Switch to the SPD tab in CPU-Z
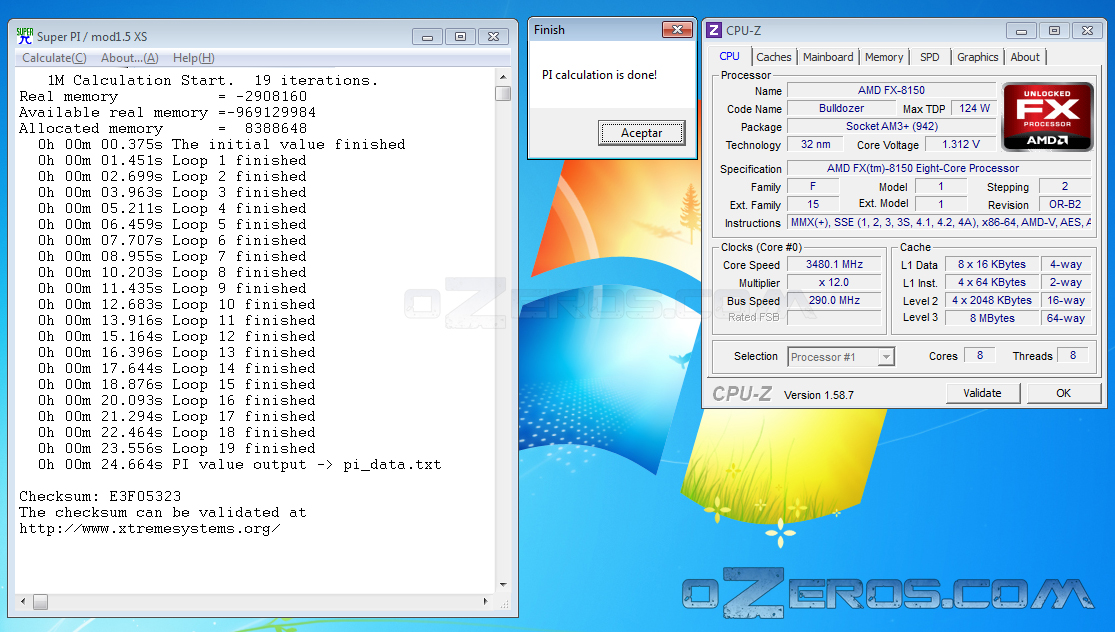Viewport: 1115px width, 632px height. (x=929, y=57)
